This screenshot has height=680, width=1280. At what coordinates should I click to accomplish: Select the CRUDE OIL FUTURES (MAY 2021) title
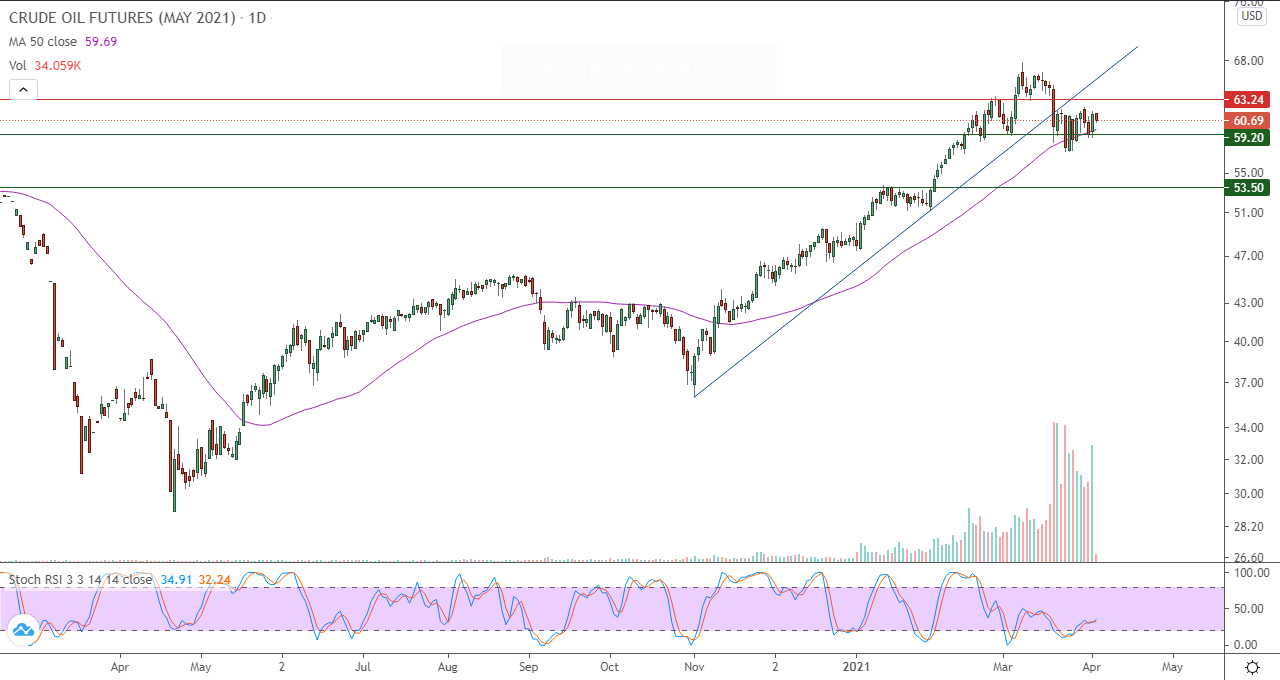coord(124,17)
